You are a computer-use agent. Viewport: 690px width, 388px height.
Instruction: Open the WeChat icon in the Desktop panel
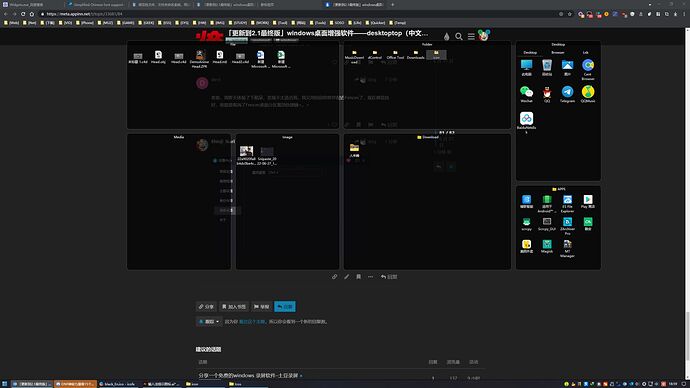tap(526, 92)
